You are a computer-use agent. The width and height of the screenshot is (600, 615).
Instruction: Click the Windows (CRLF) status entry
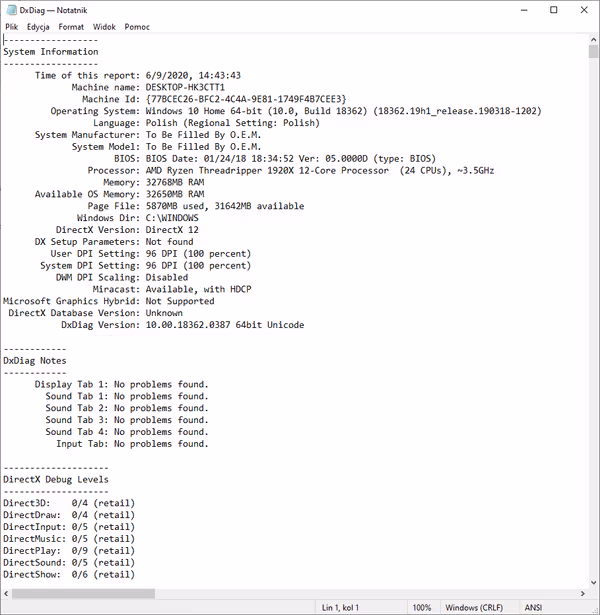(x=474, y=608)
